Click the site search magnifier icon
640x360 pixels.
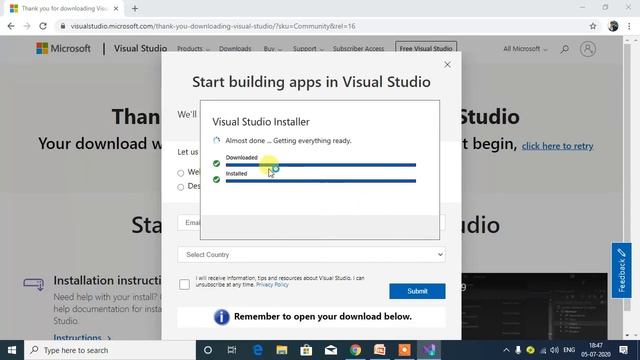pos(564,49)
